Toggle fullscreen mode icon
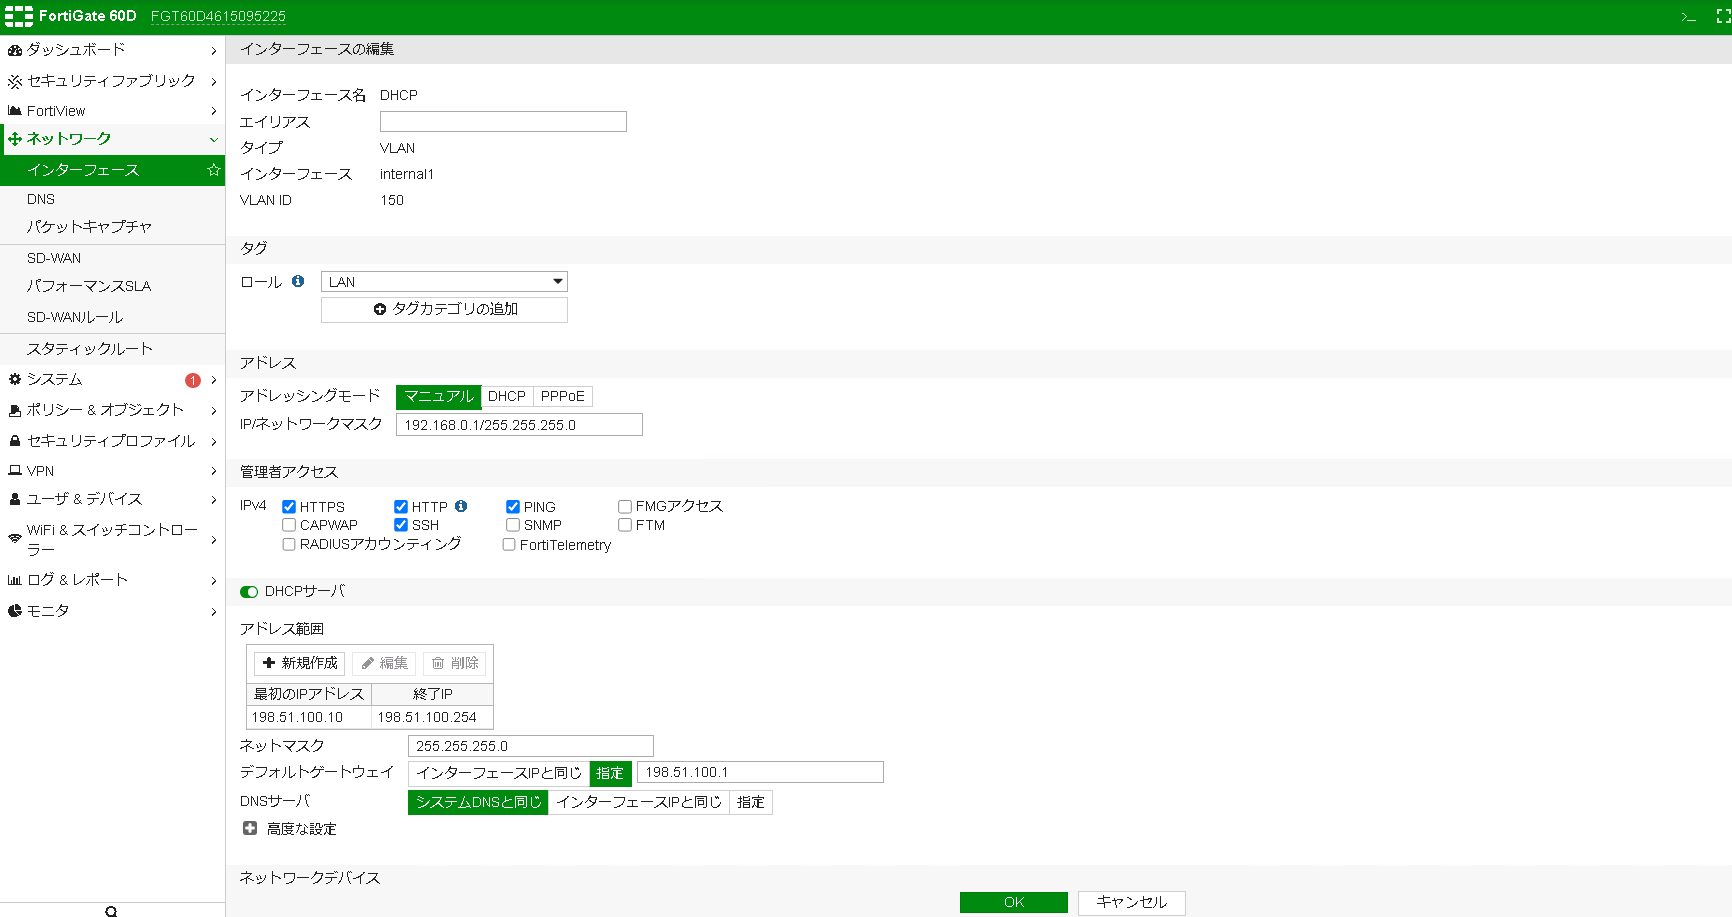 [x=1724, y=17]
